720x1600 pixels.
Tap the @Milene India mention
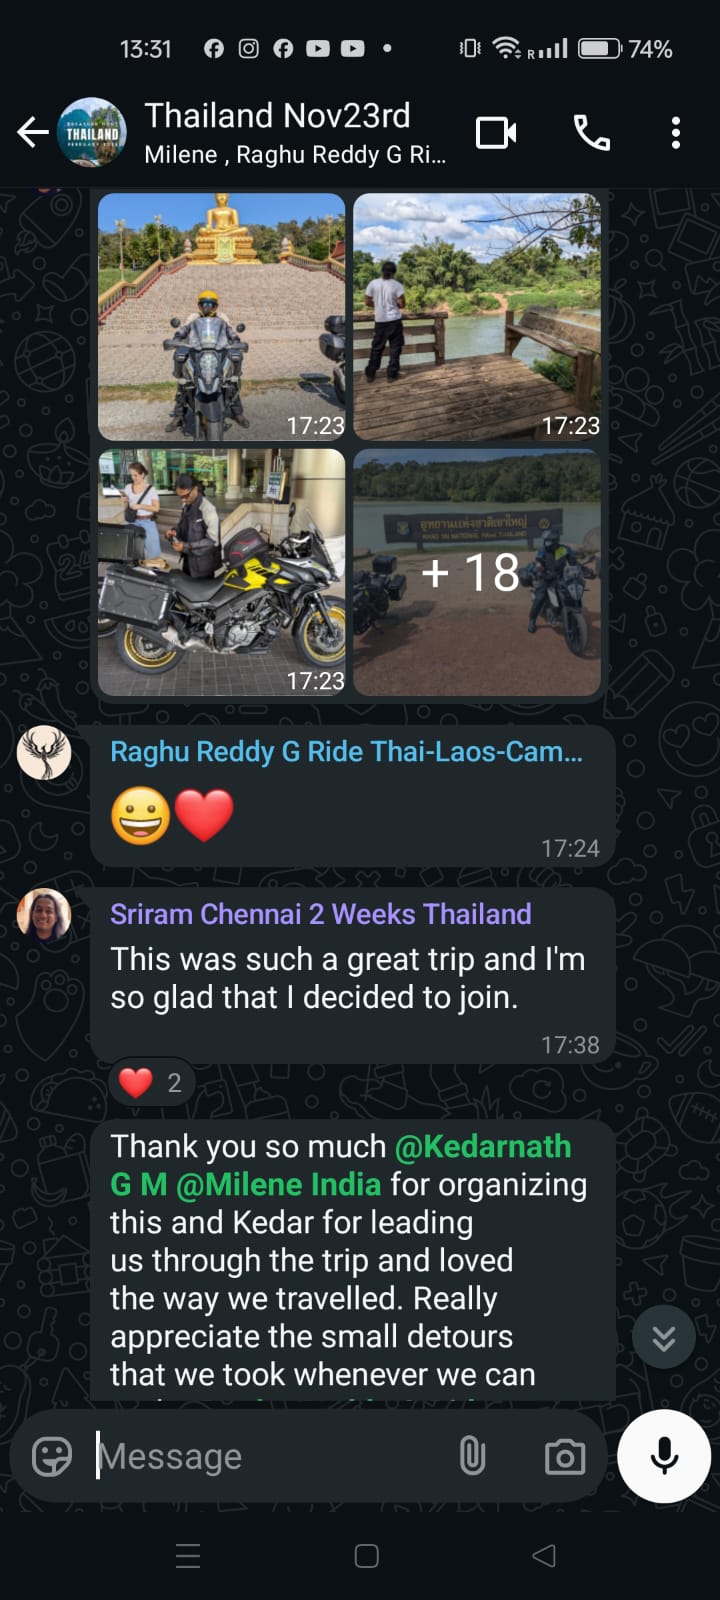click(279, 1184)
